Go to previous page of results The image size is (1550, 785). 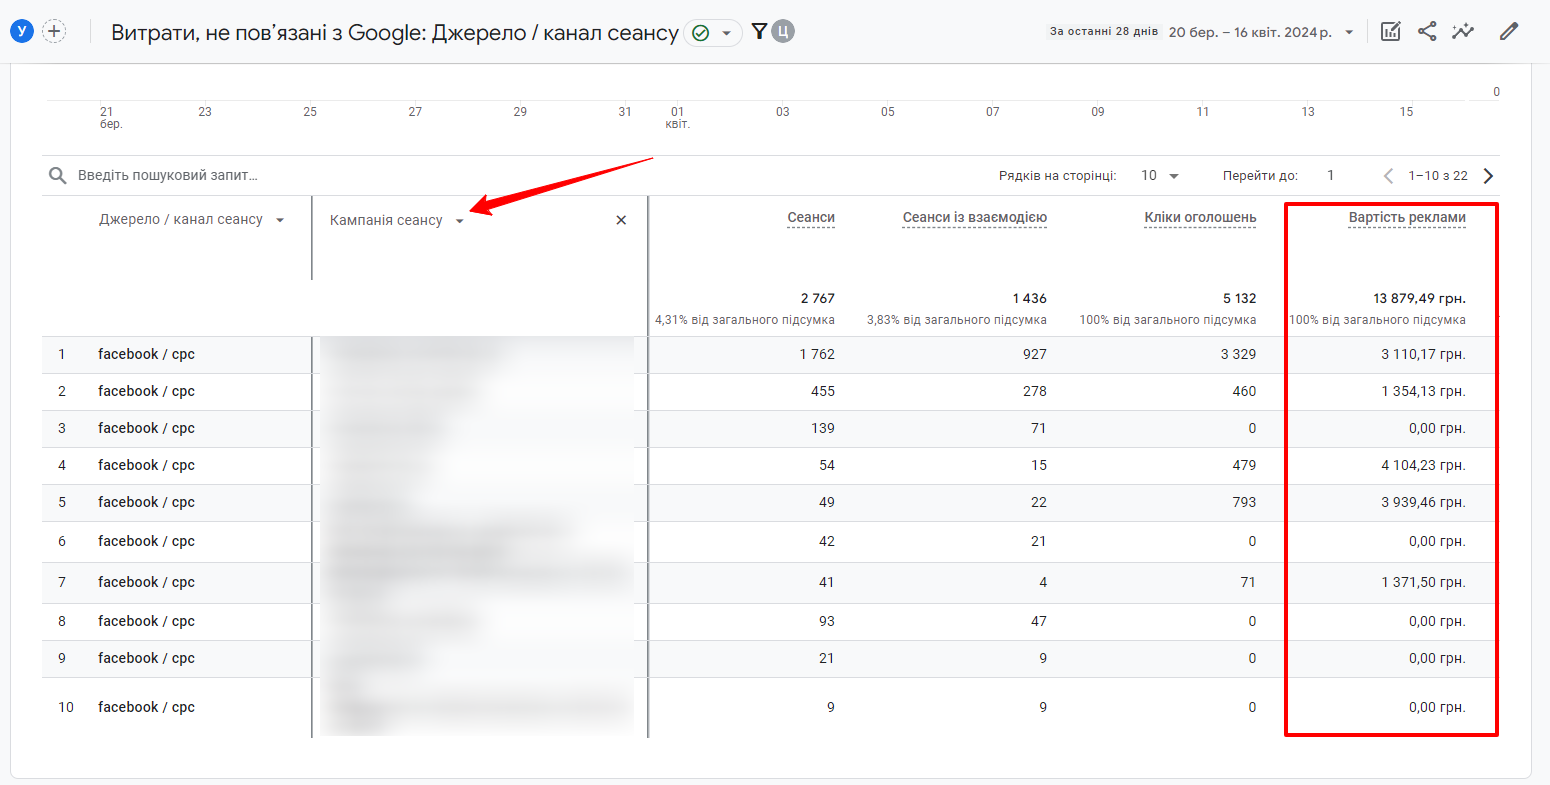(1388, 176)
